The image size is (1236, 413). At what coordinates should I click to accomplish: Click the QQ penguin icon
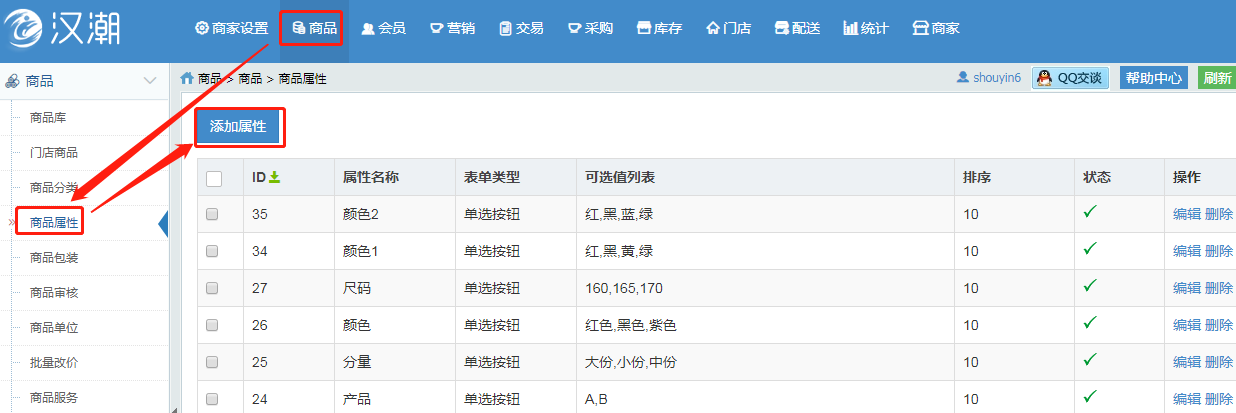pyautogui.click(x=1044, y=78)
